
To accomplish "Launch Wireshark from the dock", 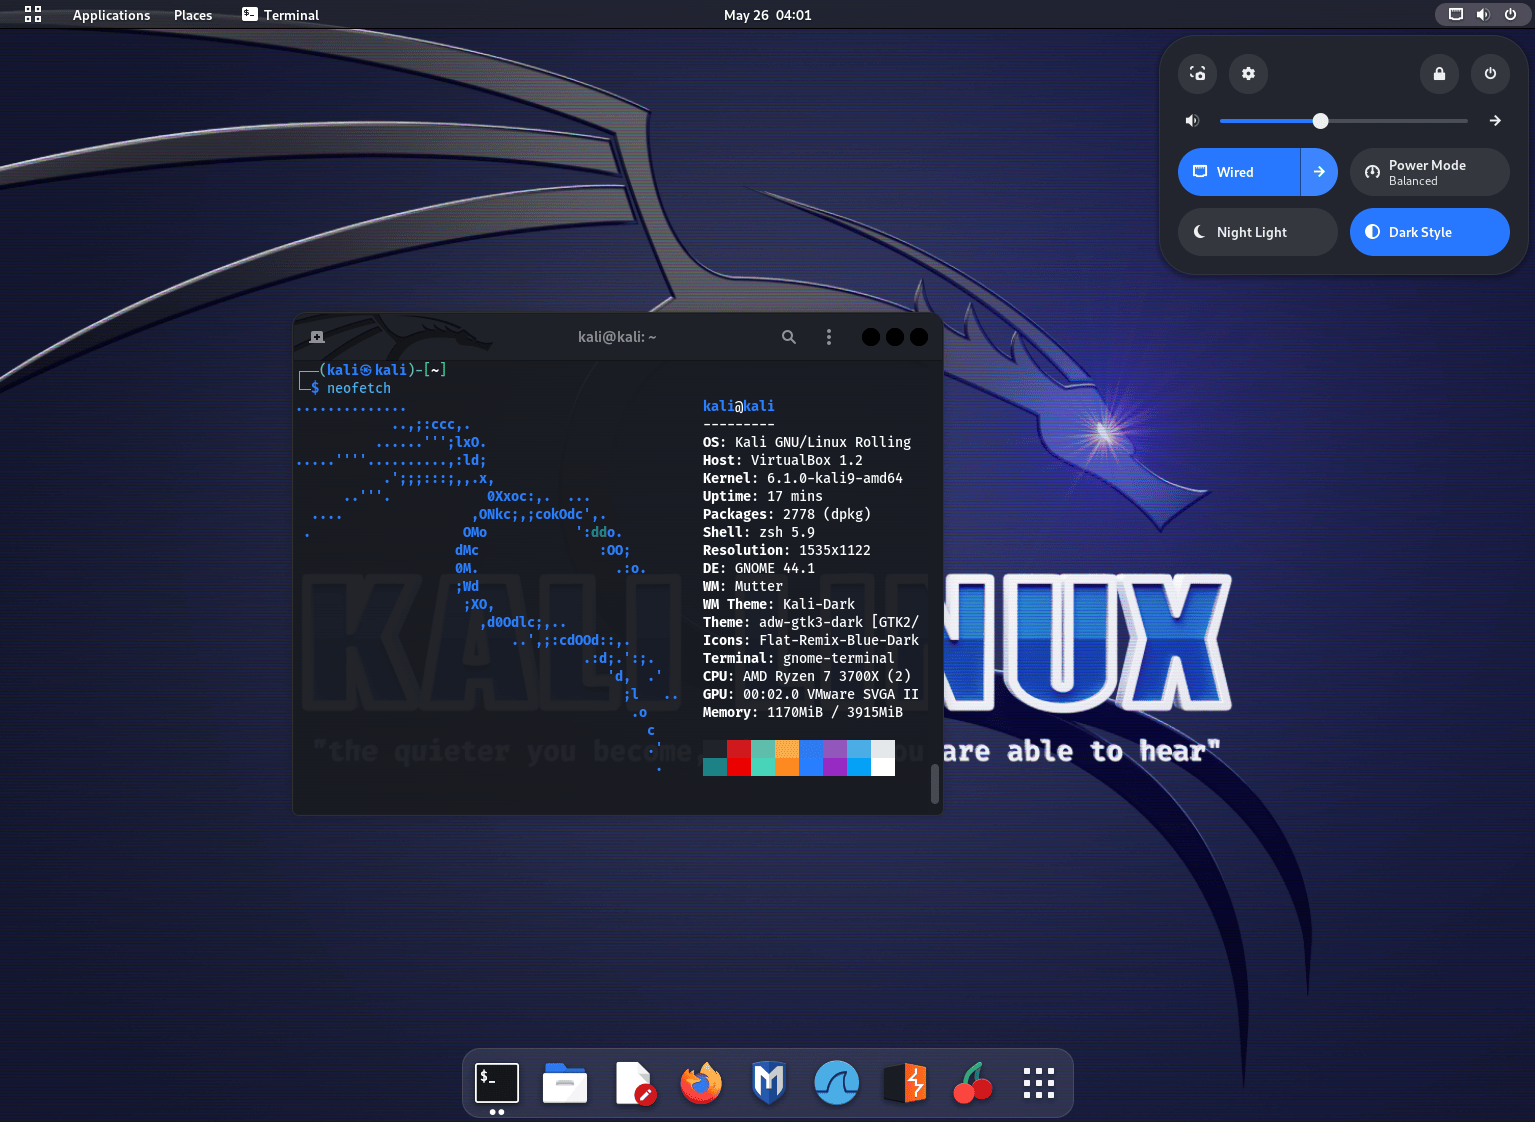I will point(837,1083).
